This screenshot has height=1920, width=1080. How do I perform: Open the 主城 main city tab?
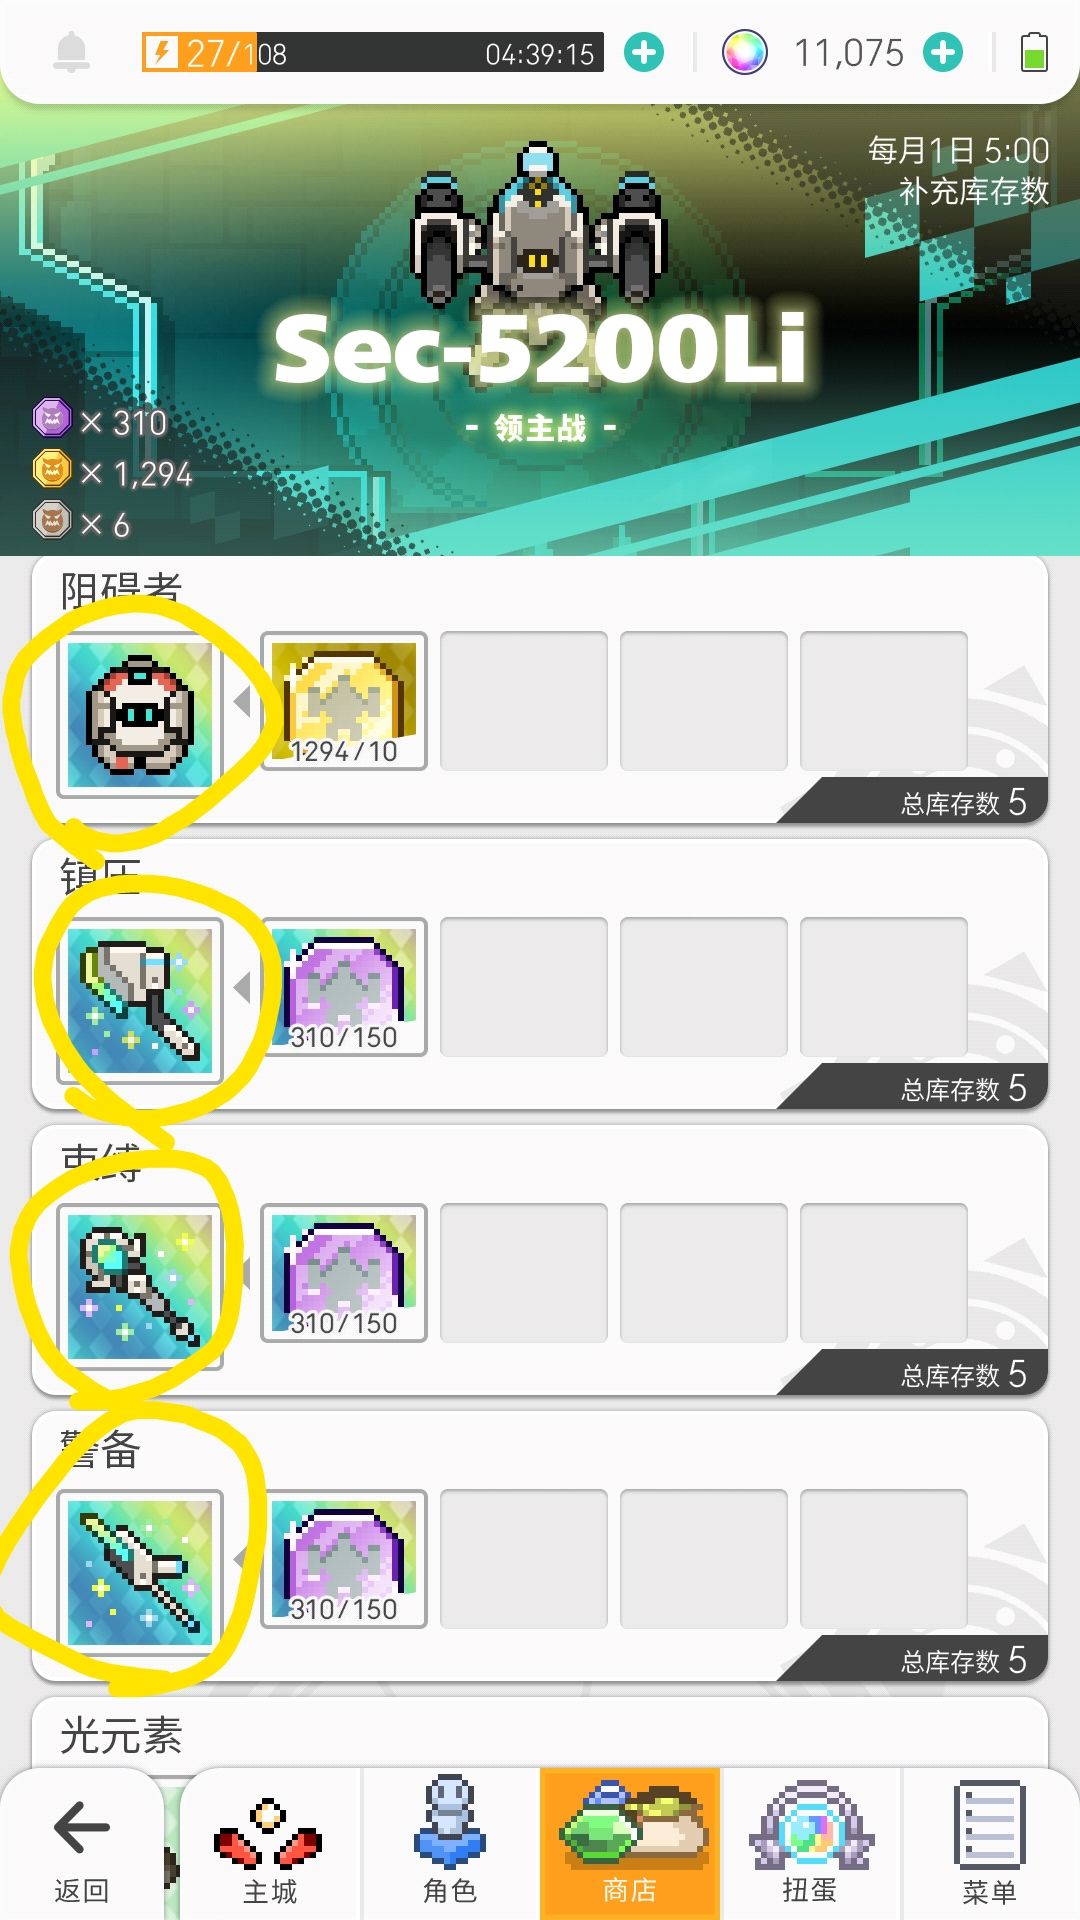(x=270, y=1847)
